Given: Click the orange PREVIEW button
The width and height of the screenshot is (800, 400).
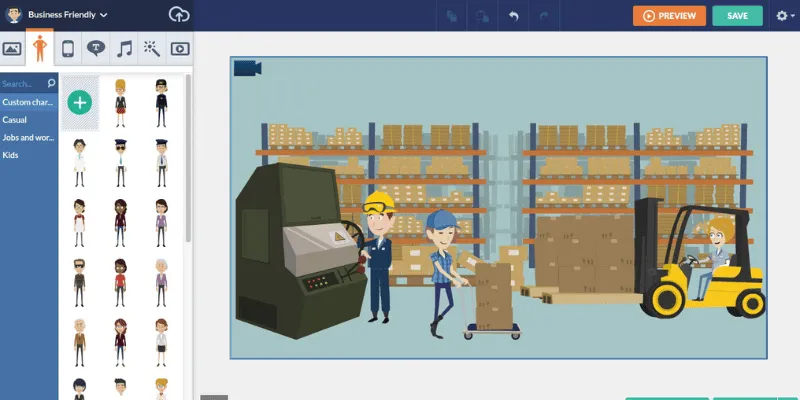Looking at the screenshot, I should pyautogui.click(x=669, y=16).
